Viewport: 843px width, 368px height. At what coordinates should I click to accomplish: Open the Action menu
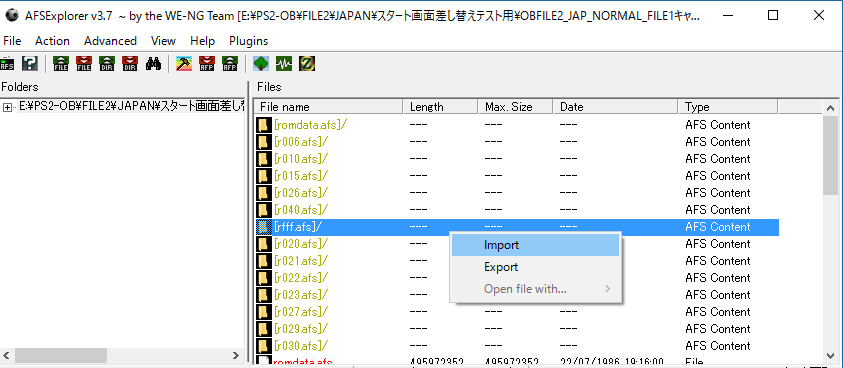pos(52,41)
